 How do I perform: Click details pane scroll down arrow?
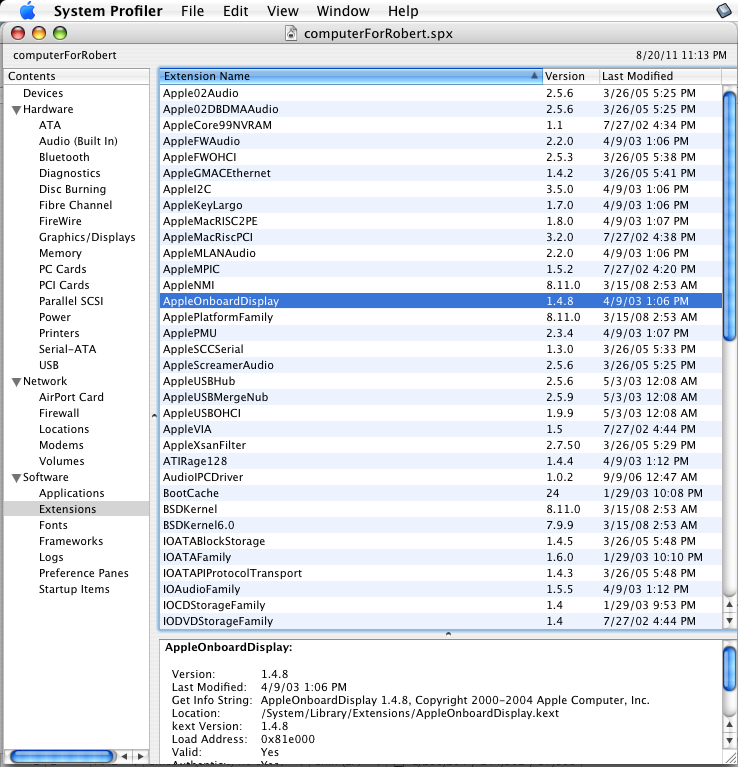point(729,741)
